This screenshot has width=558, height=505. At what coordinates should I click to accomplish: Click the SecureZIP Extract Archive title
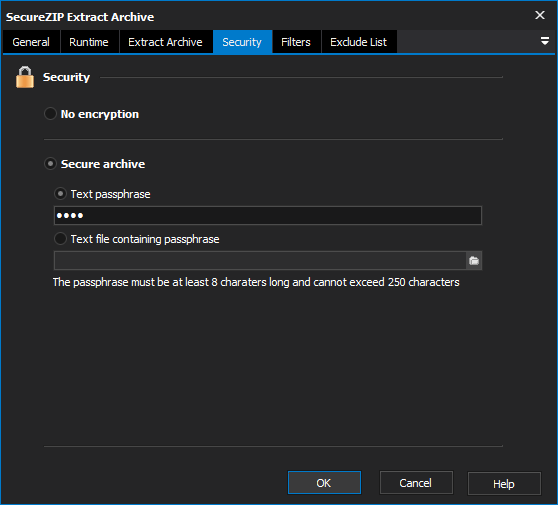coord(80,17)
